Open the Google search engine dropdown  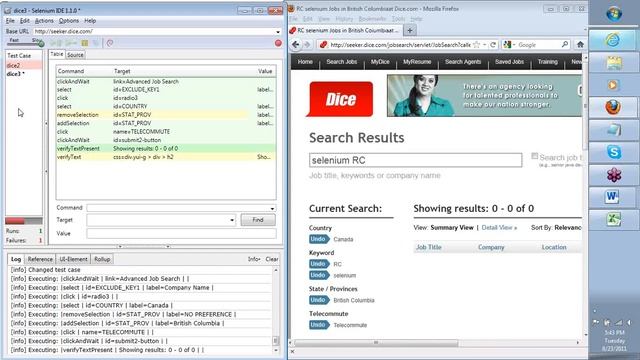click(x=509, y=44)
